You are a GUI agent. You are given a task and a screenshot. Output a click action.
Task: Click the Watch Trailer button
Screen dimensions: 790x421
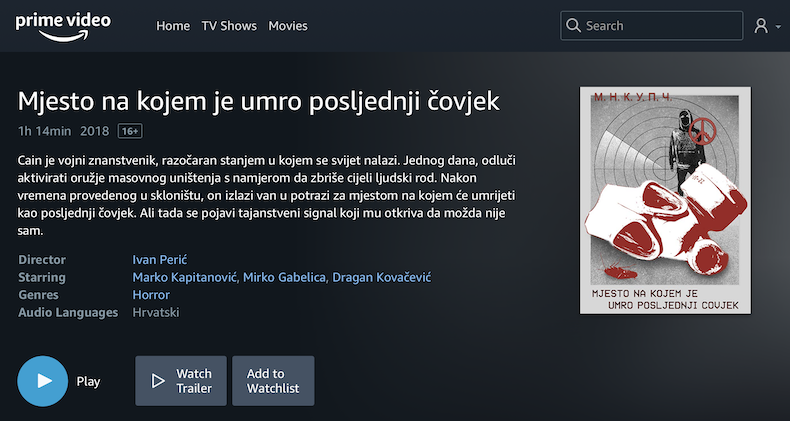point(181,381)
